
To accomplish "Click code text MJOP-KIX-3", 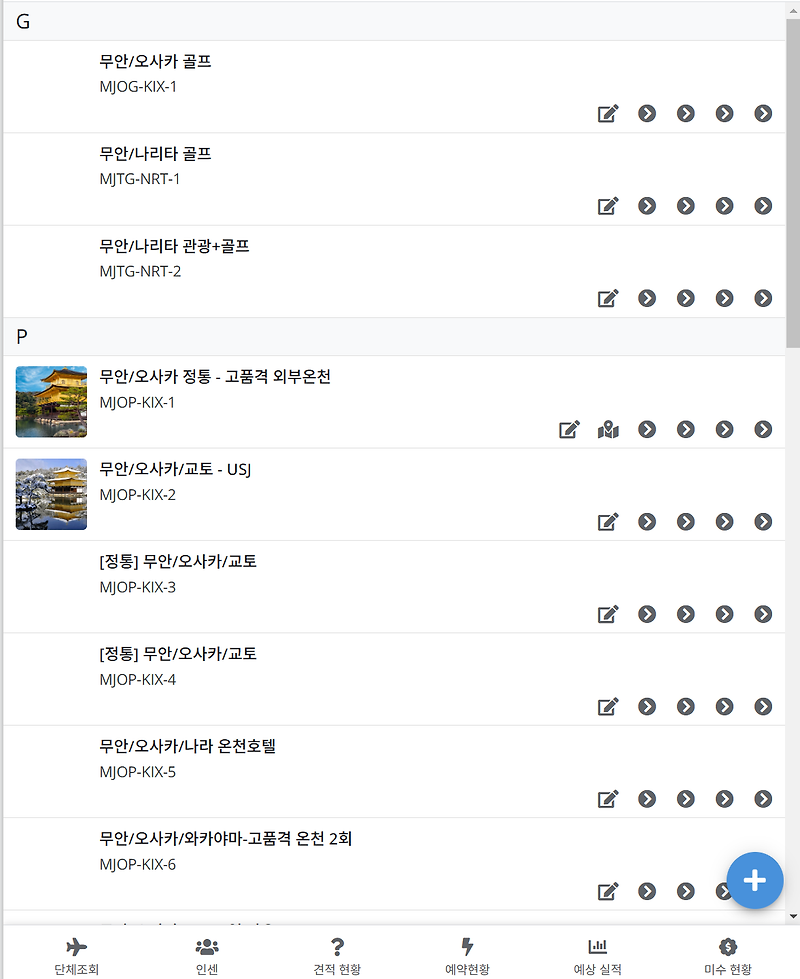I will click(x=137, y=588).
